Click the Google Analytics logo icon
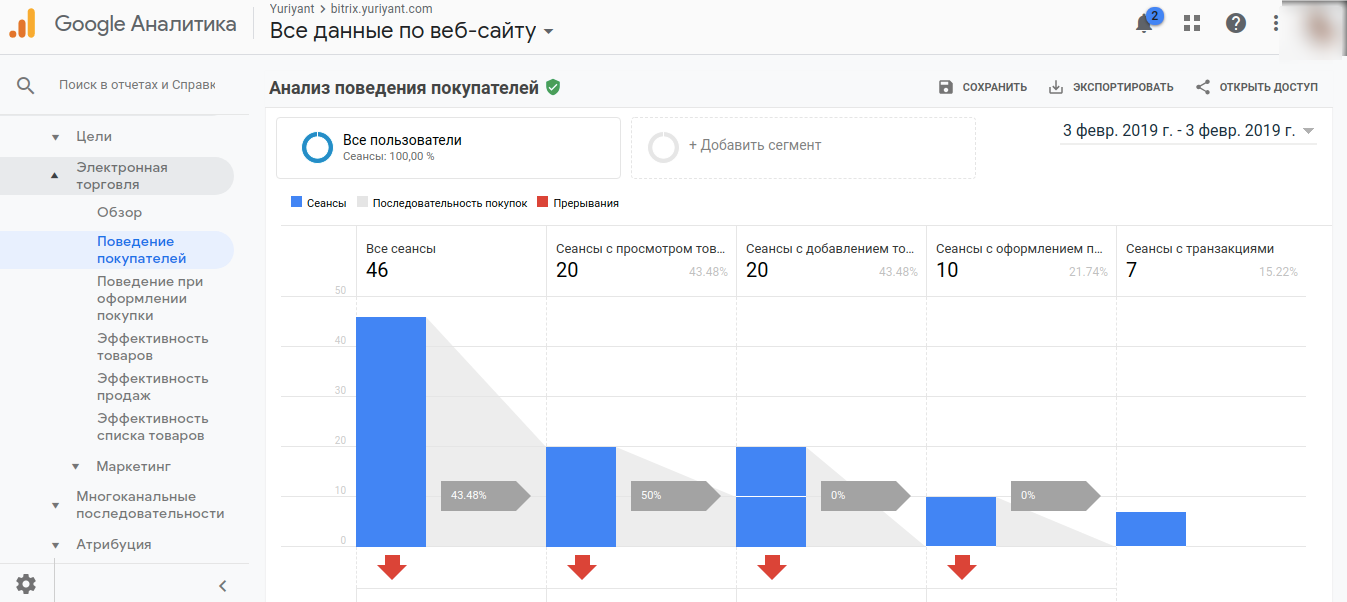The height and width of the screenshot is (602, 1347). (x=22, y=23)
